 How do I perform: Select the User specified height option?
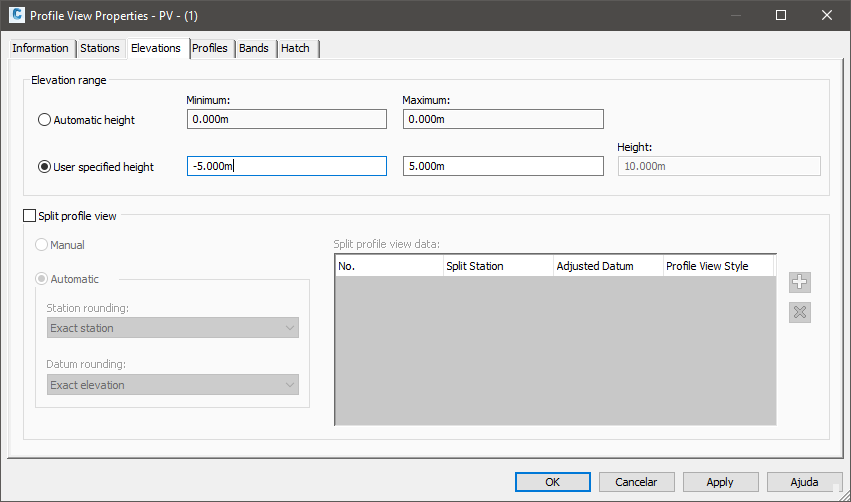pyautogui.click(x=44, y=167)
